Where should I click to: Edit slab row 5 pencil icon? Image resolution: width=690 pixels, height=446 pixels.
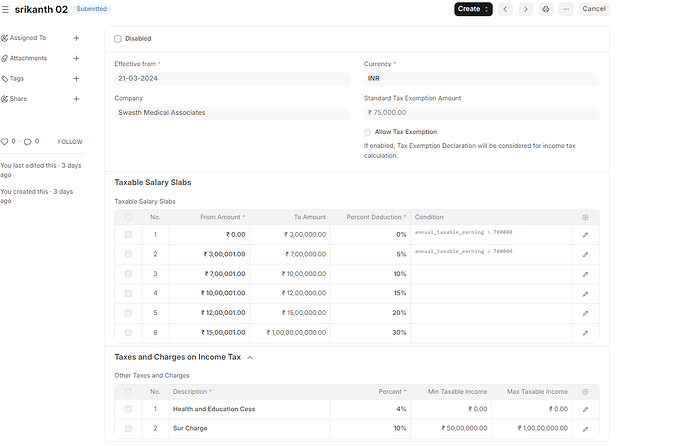click(x=585, y=313)
